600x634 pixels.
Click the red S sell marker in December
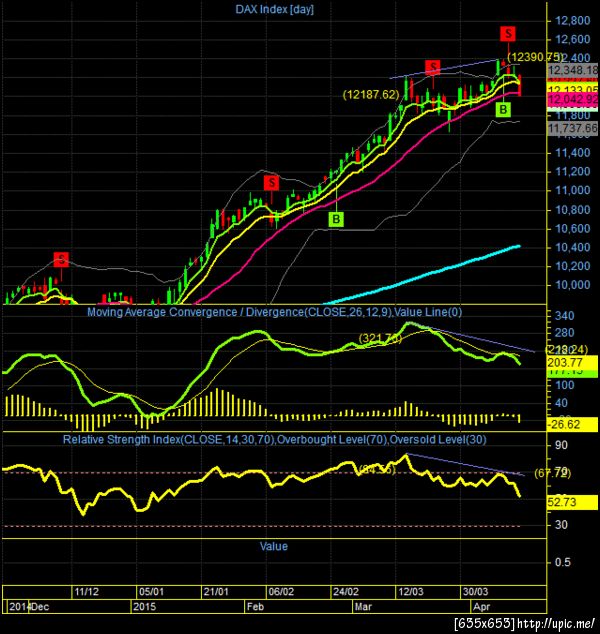click(61, 260)
